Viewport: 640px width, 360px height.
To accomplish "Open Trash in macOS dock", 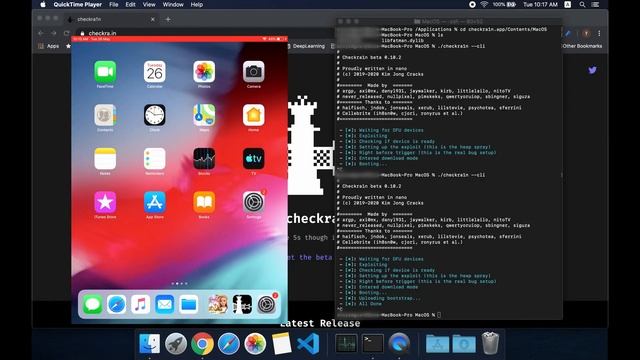I will click(490, 344).
